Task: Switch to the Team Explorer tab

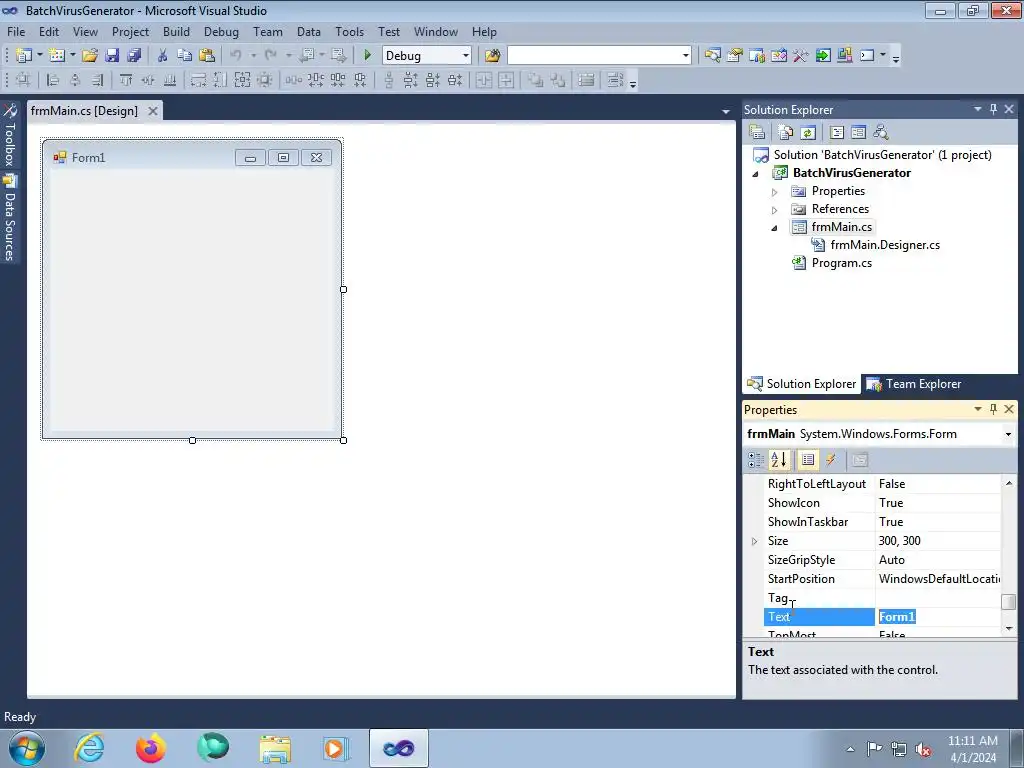Action: (x=914, y=384)
